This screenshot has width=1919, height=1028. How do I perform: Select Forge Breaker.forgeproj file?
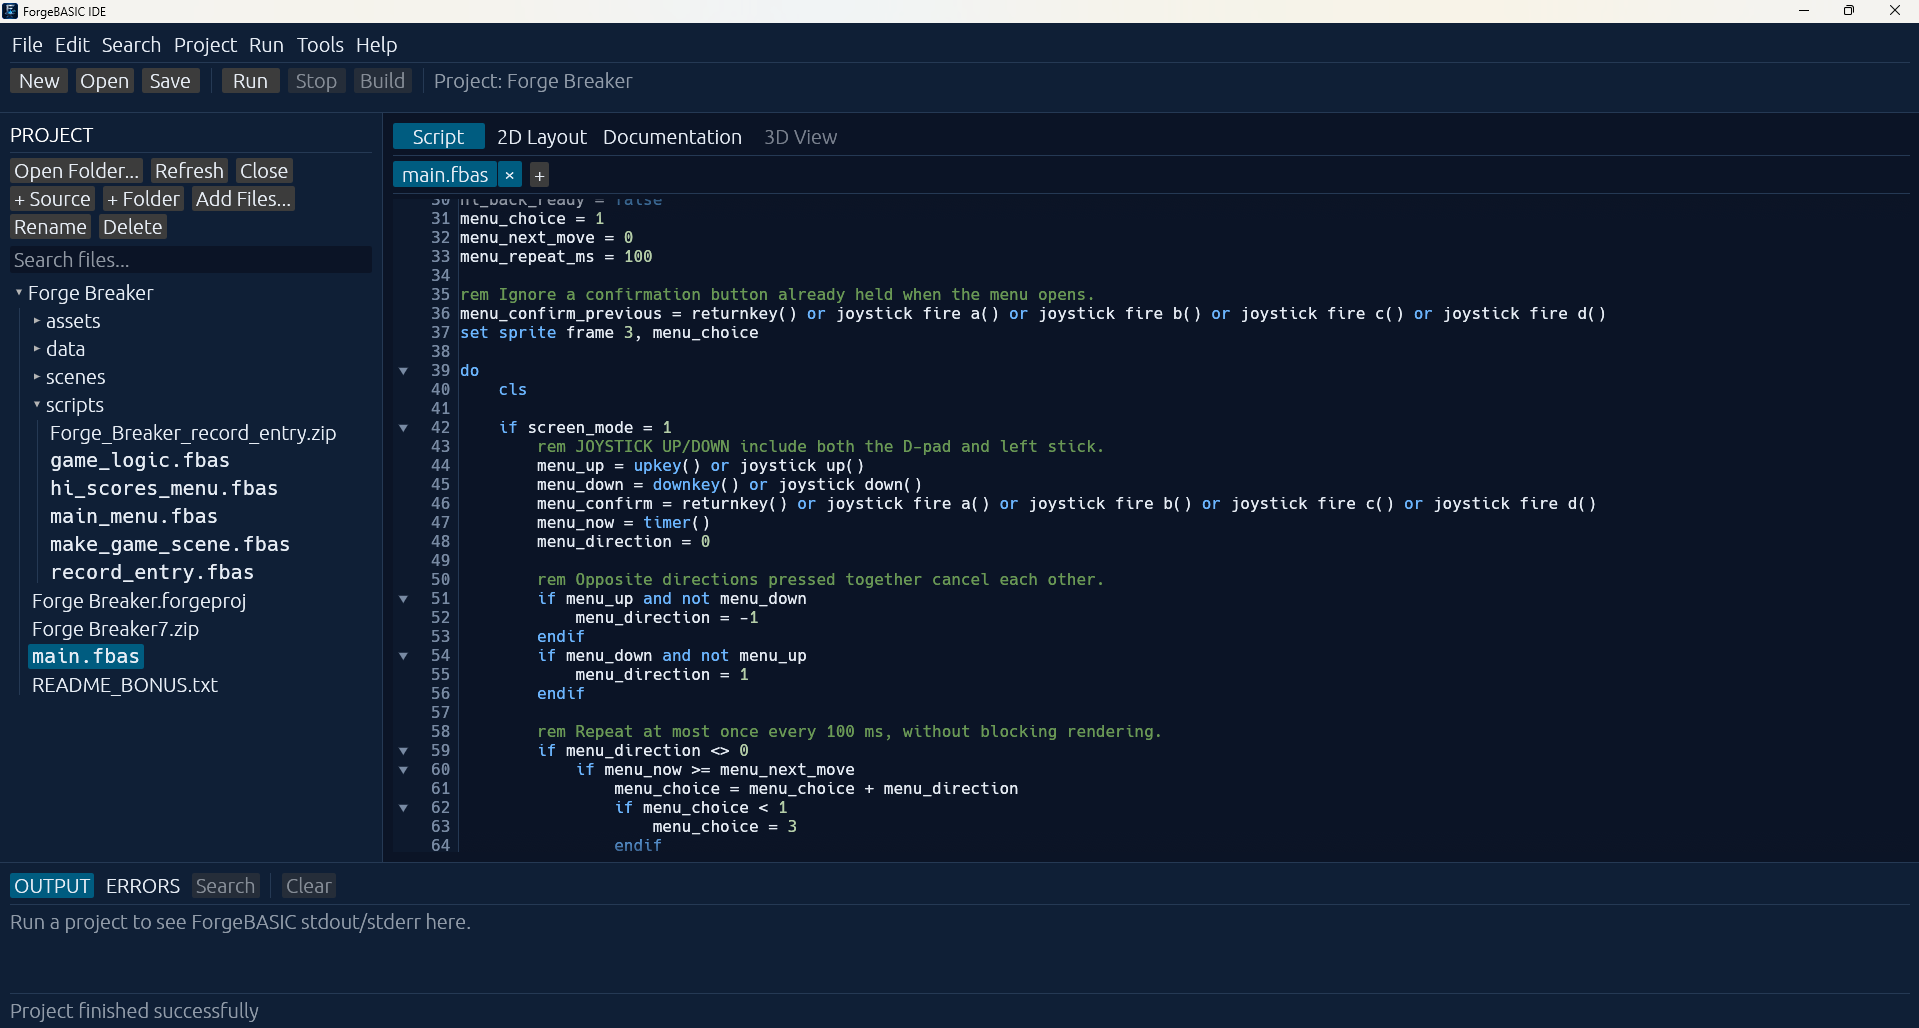(x=139, y=601)
